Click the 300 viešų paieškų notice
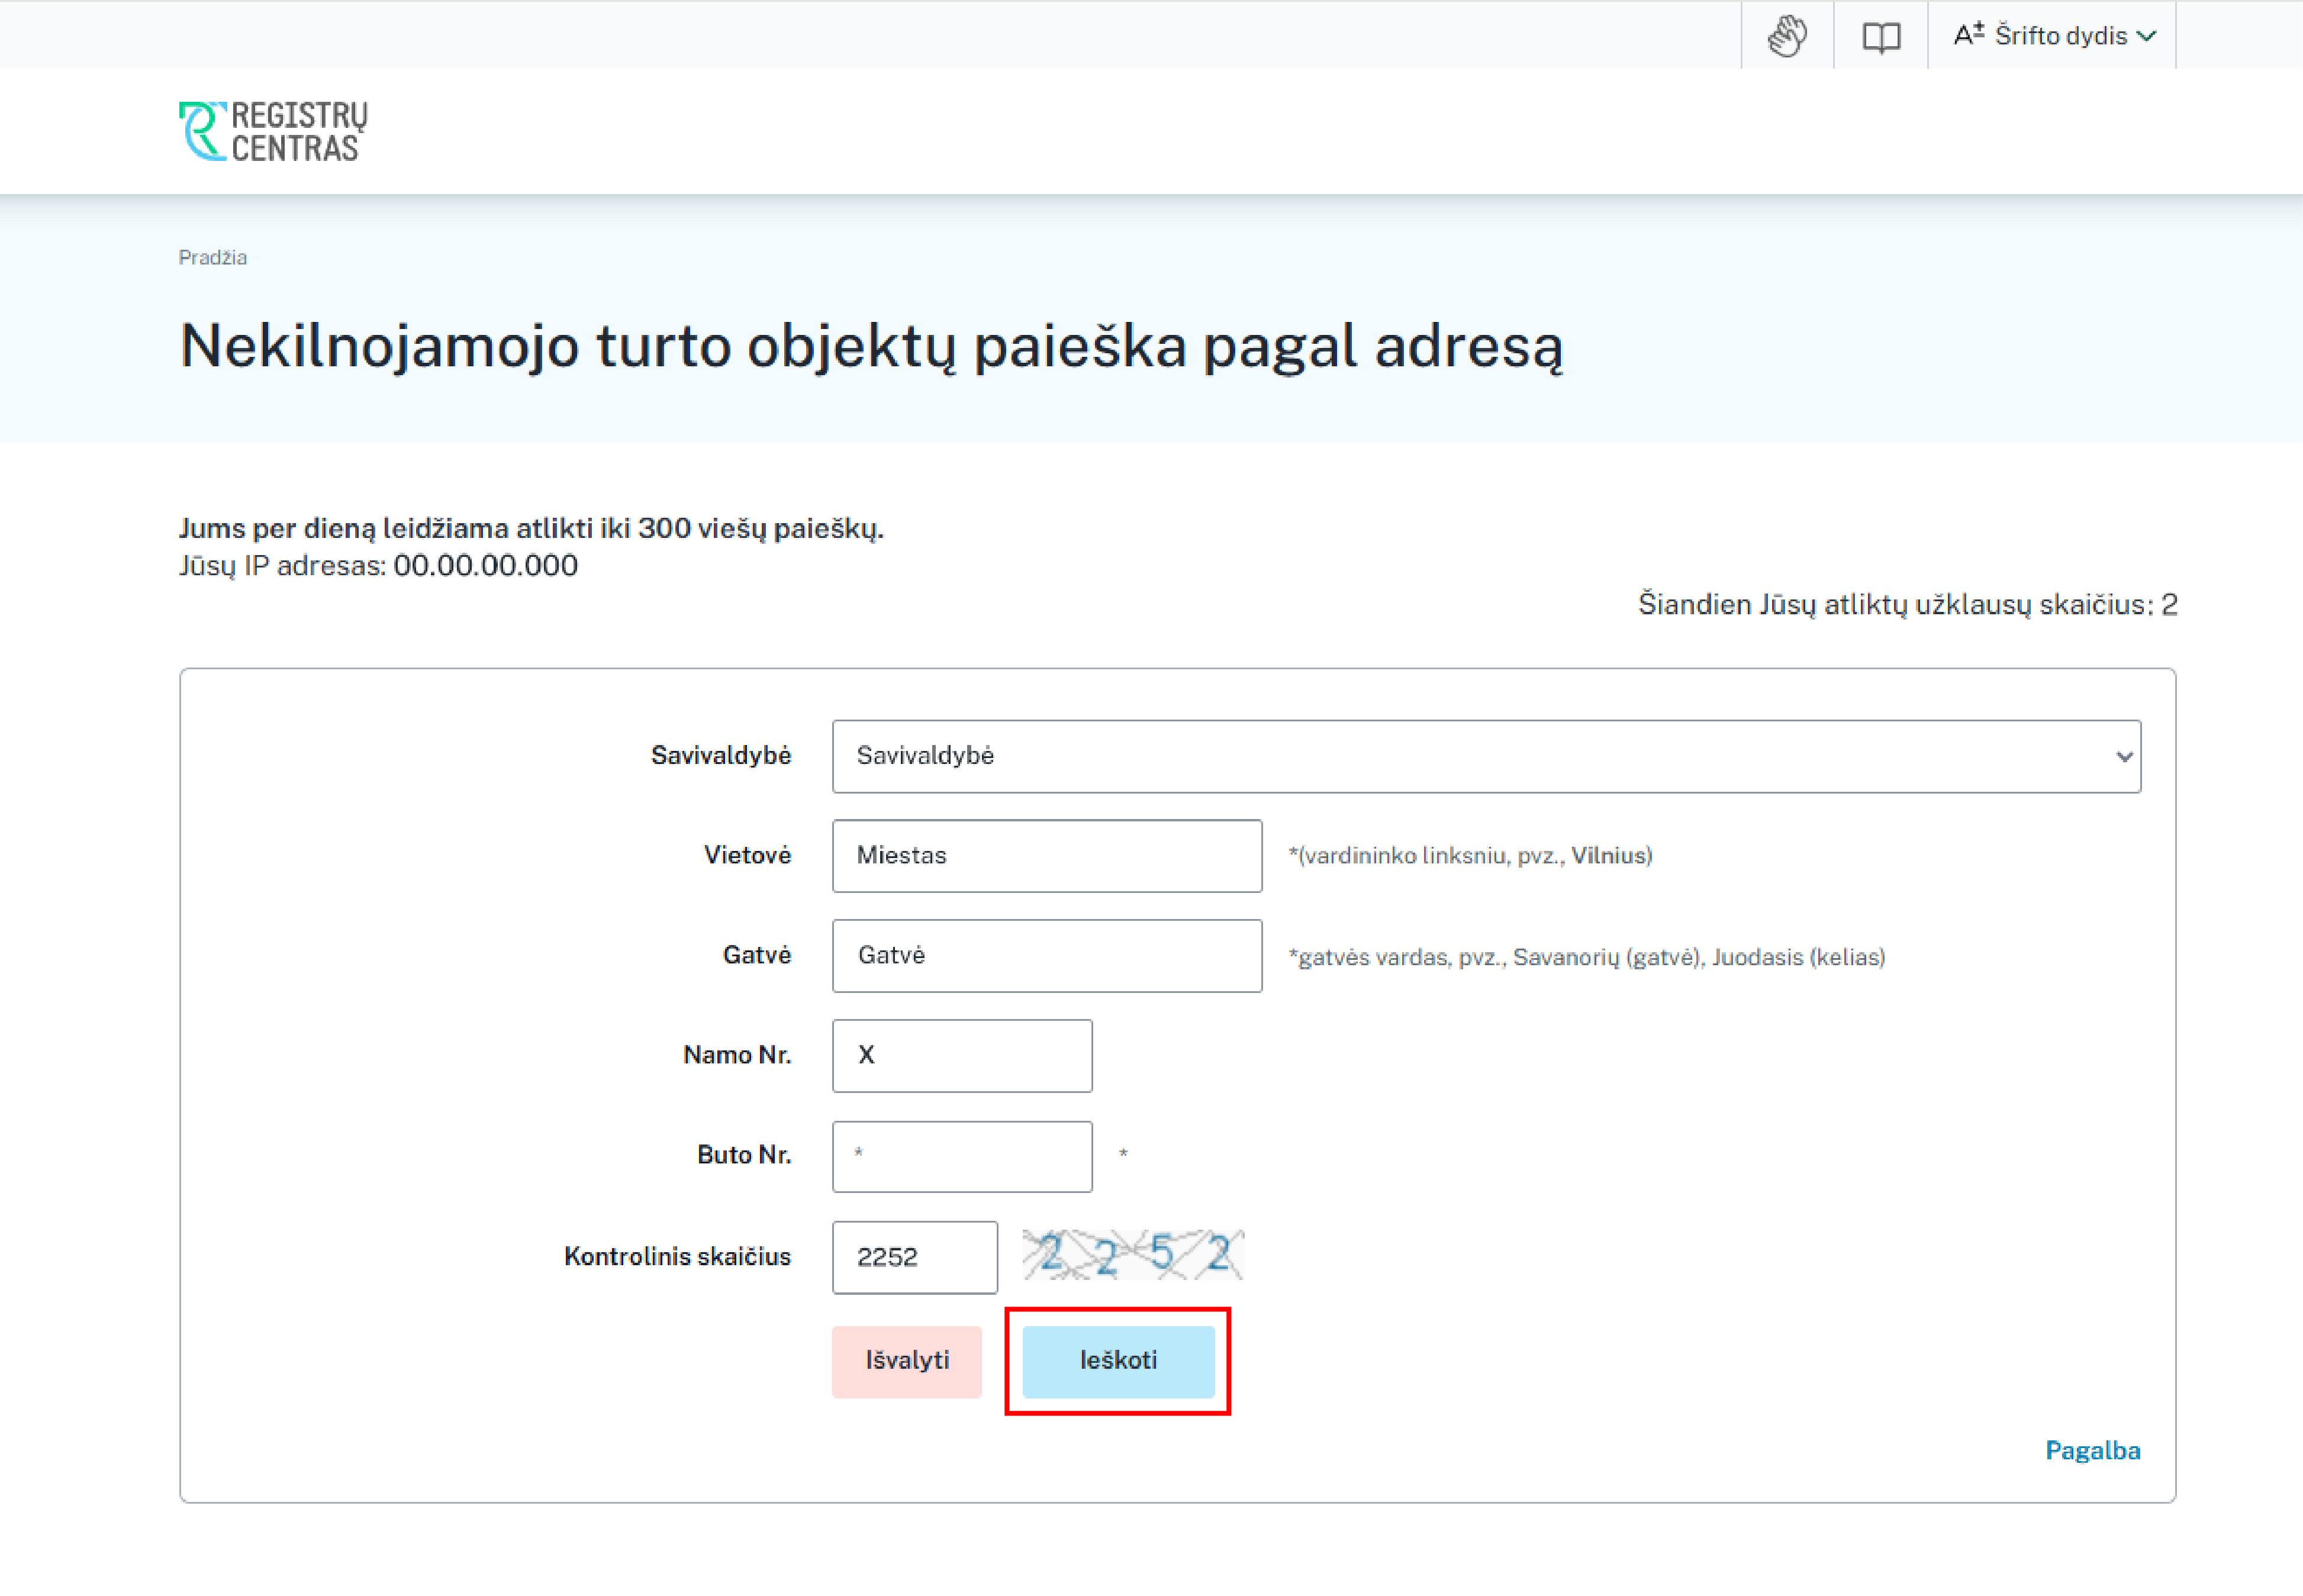2303x1596 pixels. click(531, 529)
